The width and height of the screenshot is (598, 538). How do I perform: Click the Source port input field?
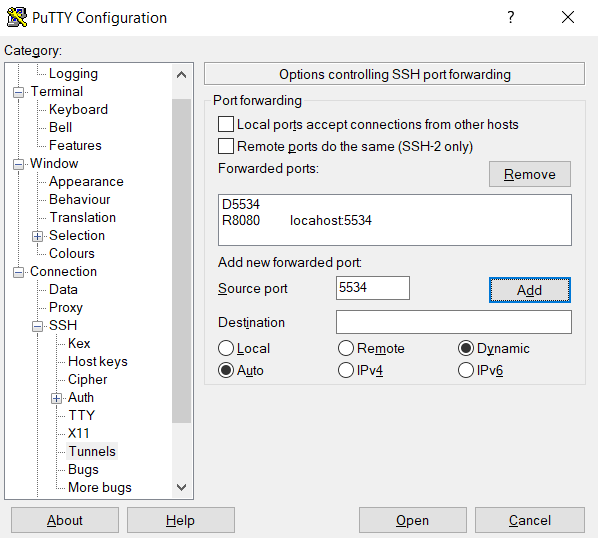point(373,288)
